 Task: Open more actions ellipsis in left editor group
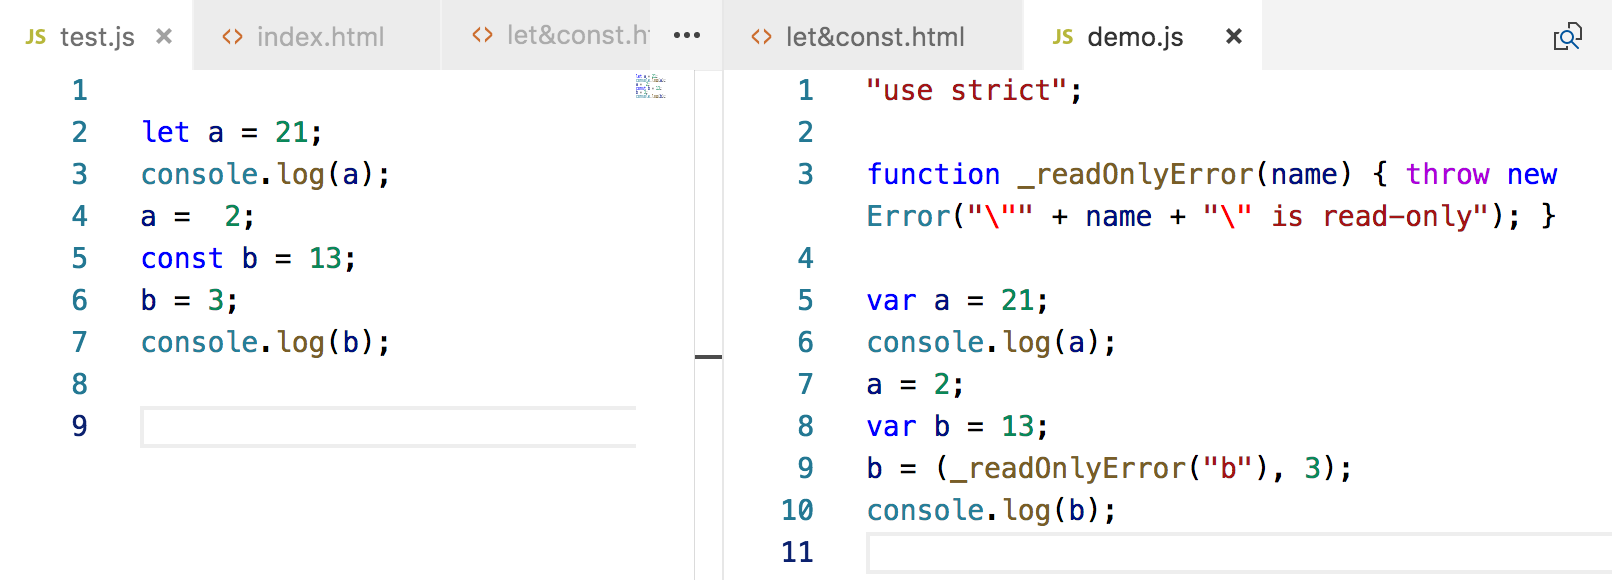tap(687, 36)
